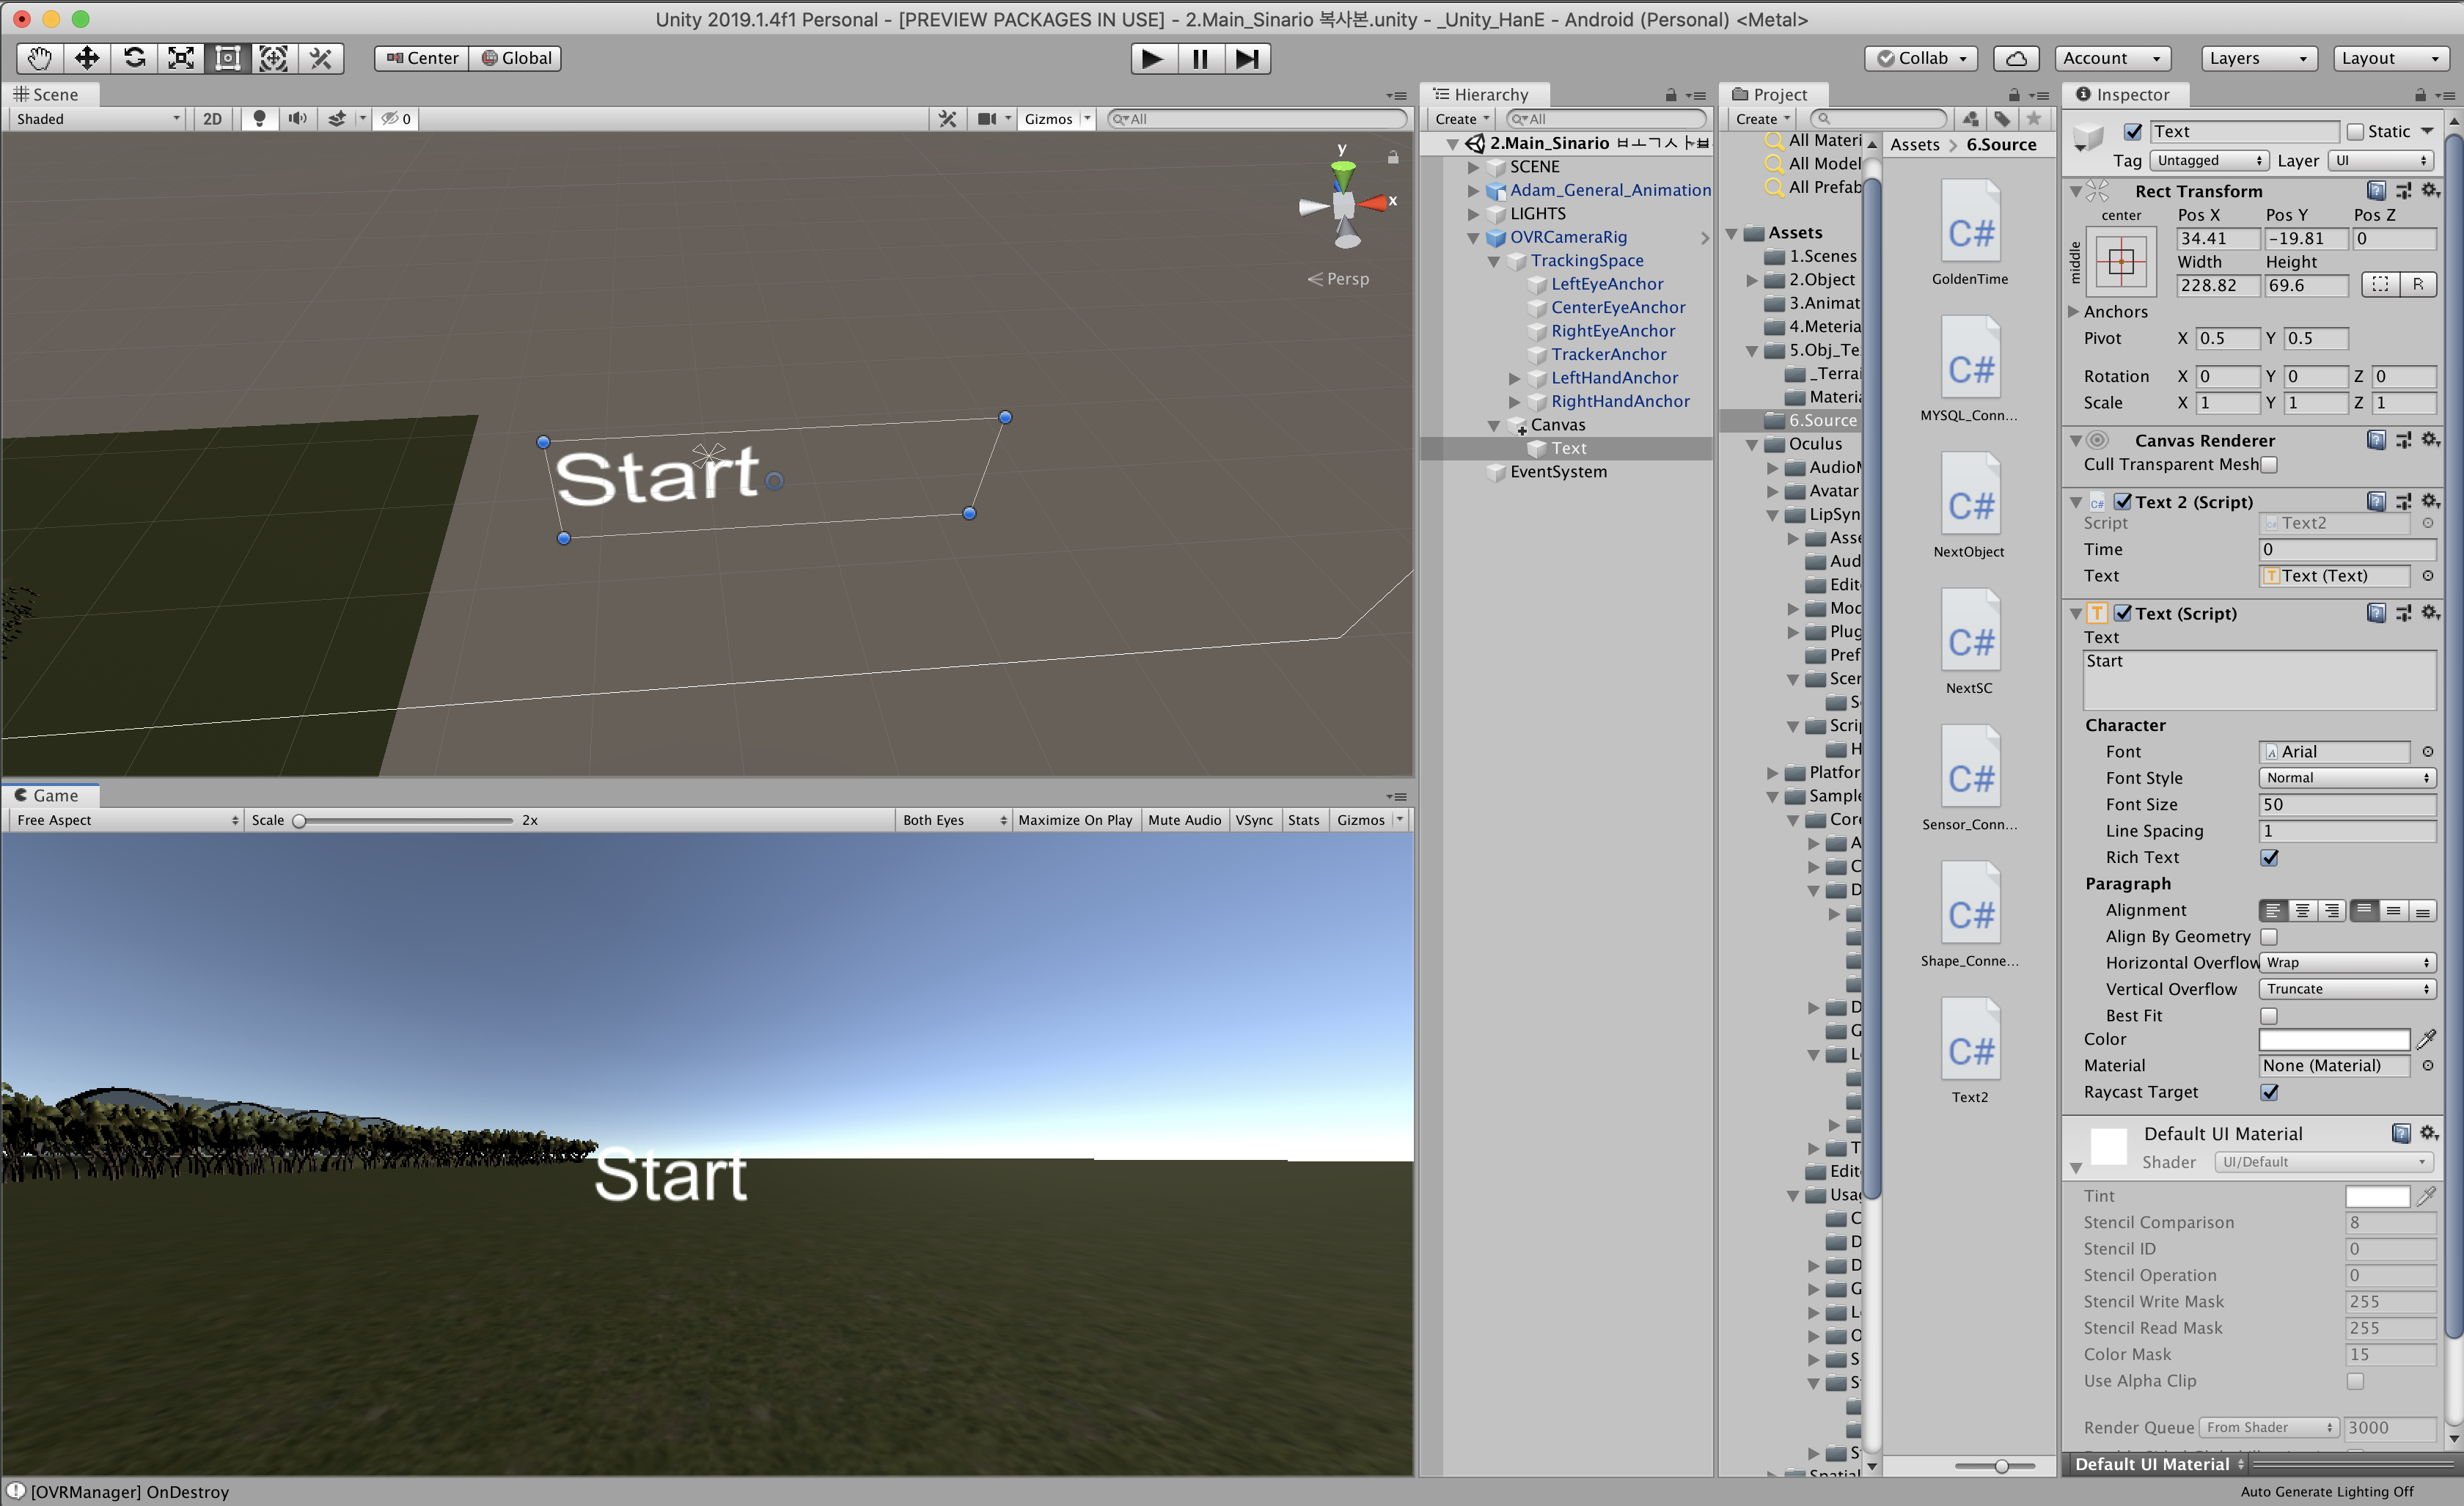Toggle scene lighting bulb icon

click(x=259, y=119)
